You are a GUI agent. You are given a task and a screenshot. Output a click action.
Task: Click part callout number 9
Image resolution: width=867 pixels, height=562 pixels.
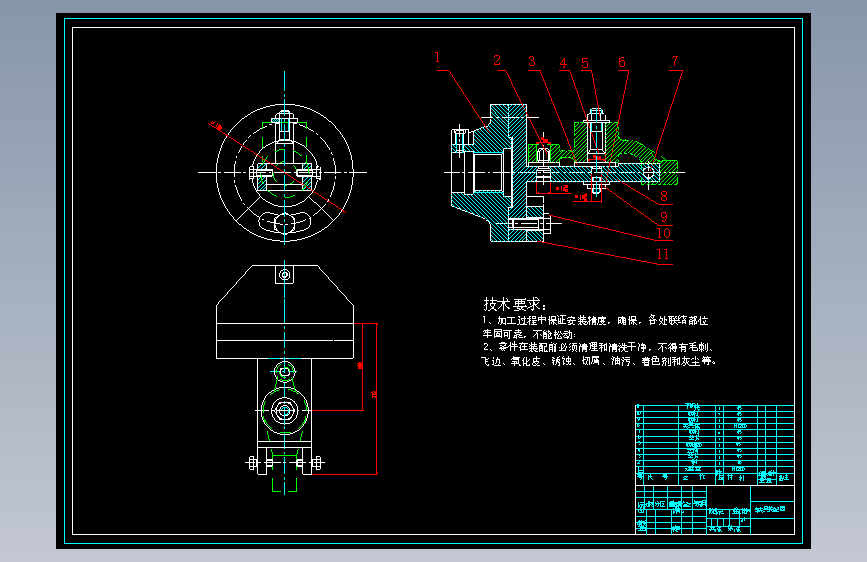[664, 217]
